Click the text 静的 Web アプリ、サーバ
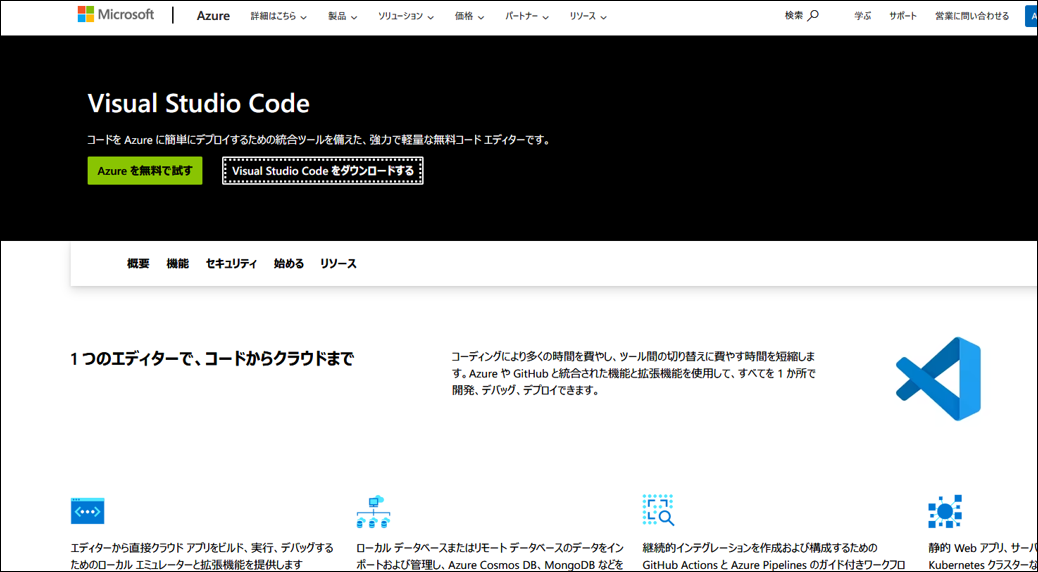Viewport: 1038px width, 572px height. [x=983, y=556]
